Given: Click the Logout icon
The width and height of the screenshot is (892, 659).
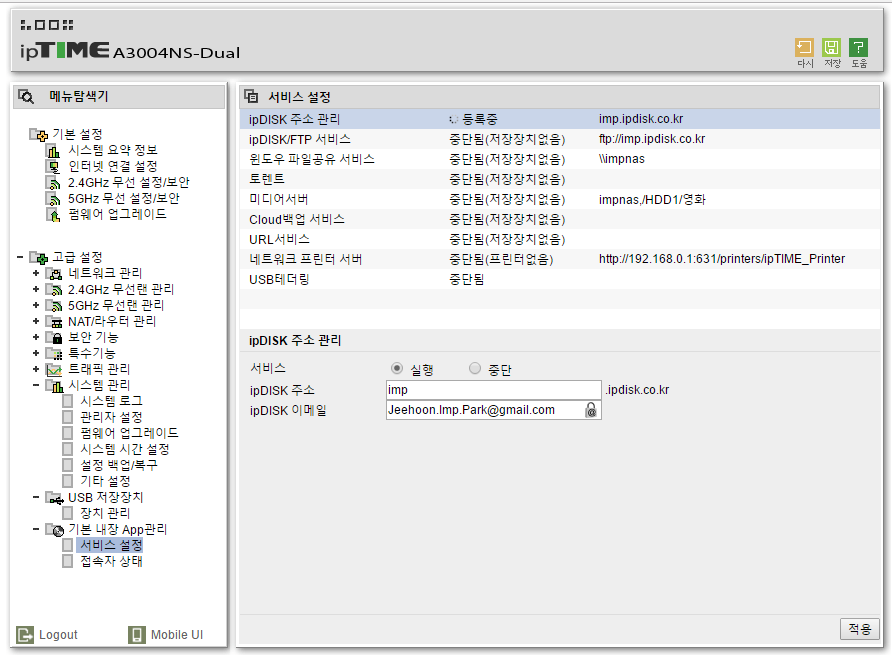Looking at the screenshot, I should (25, 635).
